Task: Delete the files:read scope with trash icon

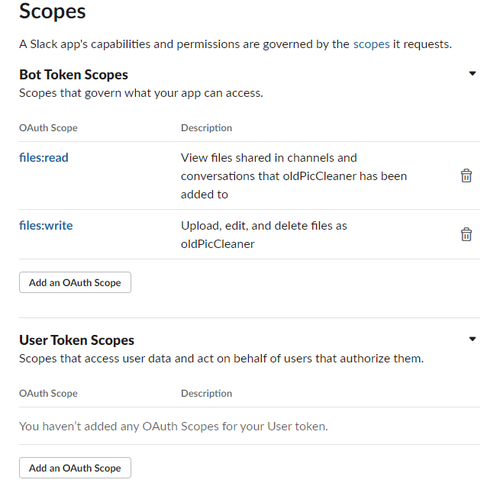Action: tap(466, 176)
